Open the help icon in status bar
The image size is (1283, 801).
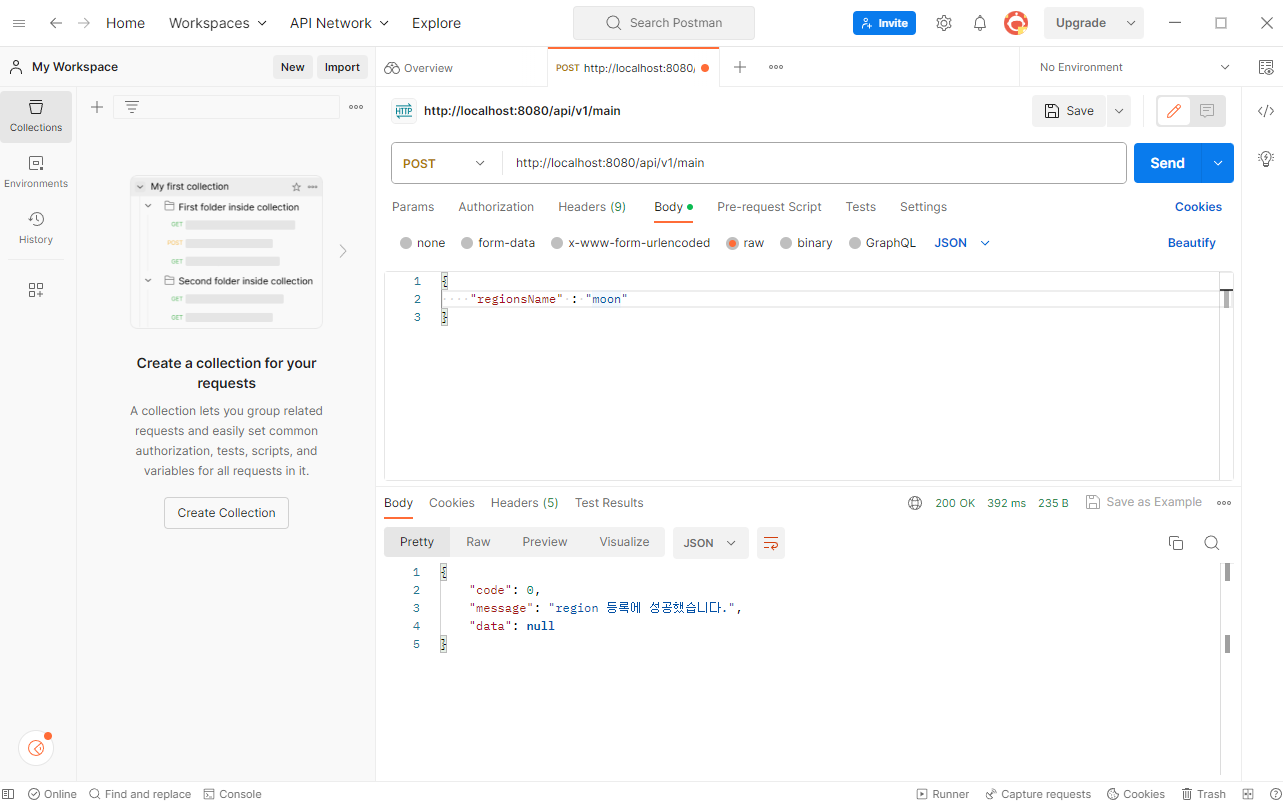[1275, 794]
